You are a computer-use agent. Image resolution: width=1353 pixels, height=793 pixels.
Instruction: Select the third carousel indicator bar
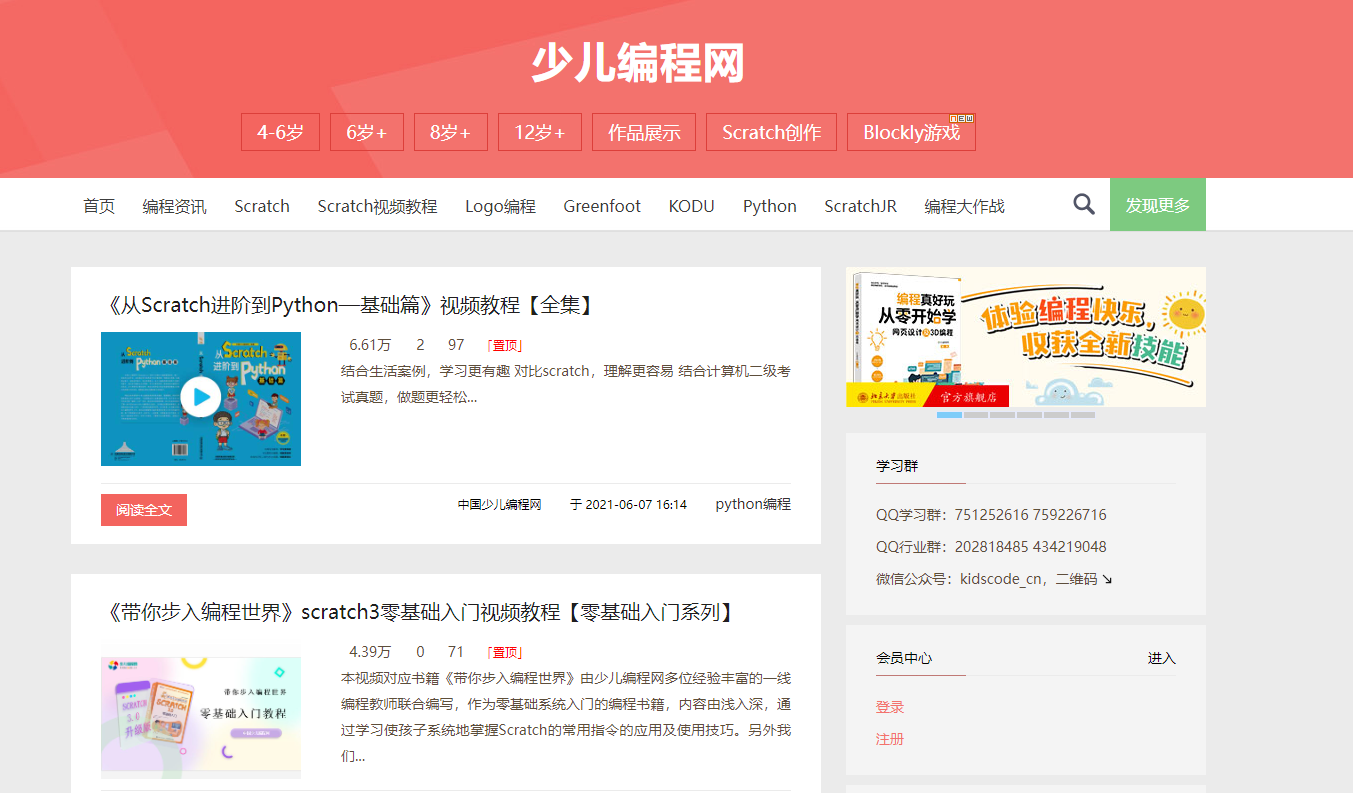point(1002,414)
